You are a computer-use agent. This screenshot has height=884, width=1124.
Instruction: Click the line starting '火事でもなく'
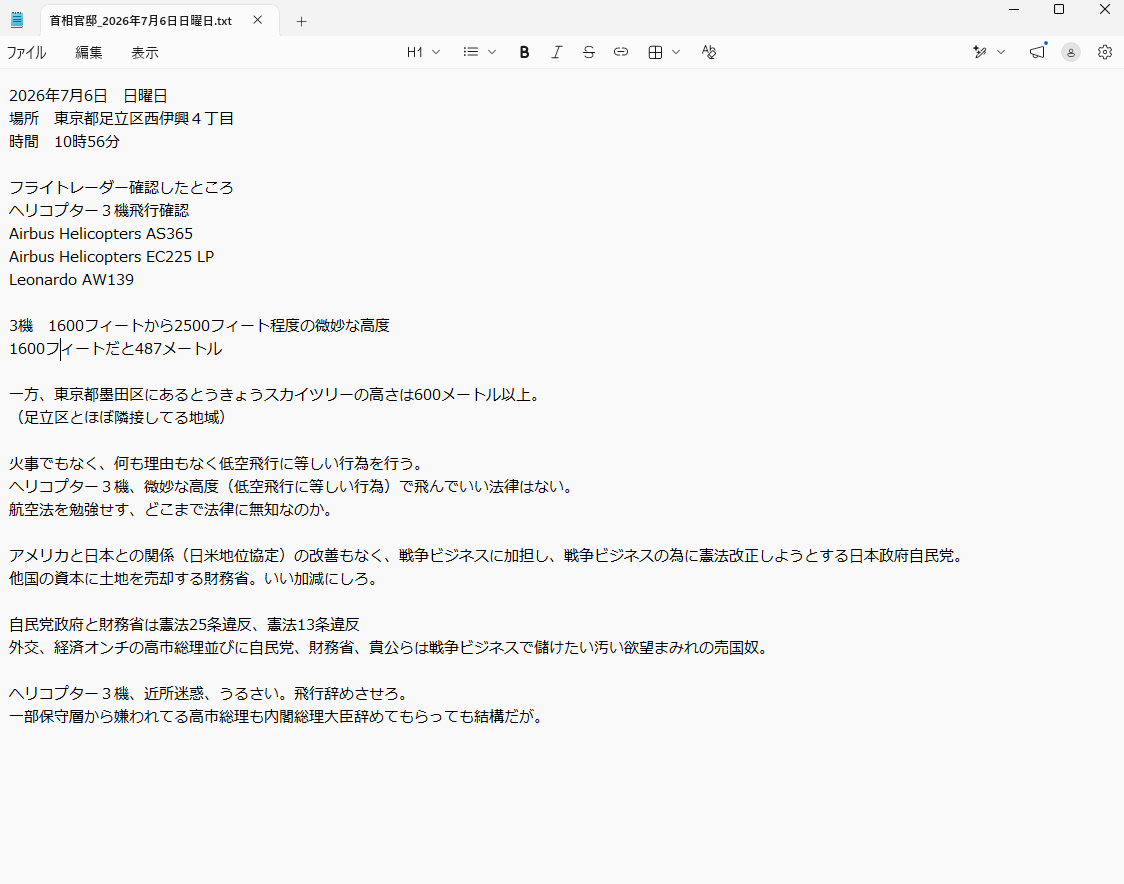point(218,464)
